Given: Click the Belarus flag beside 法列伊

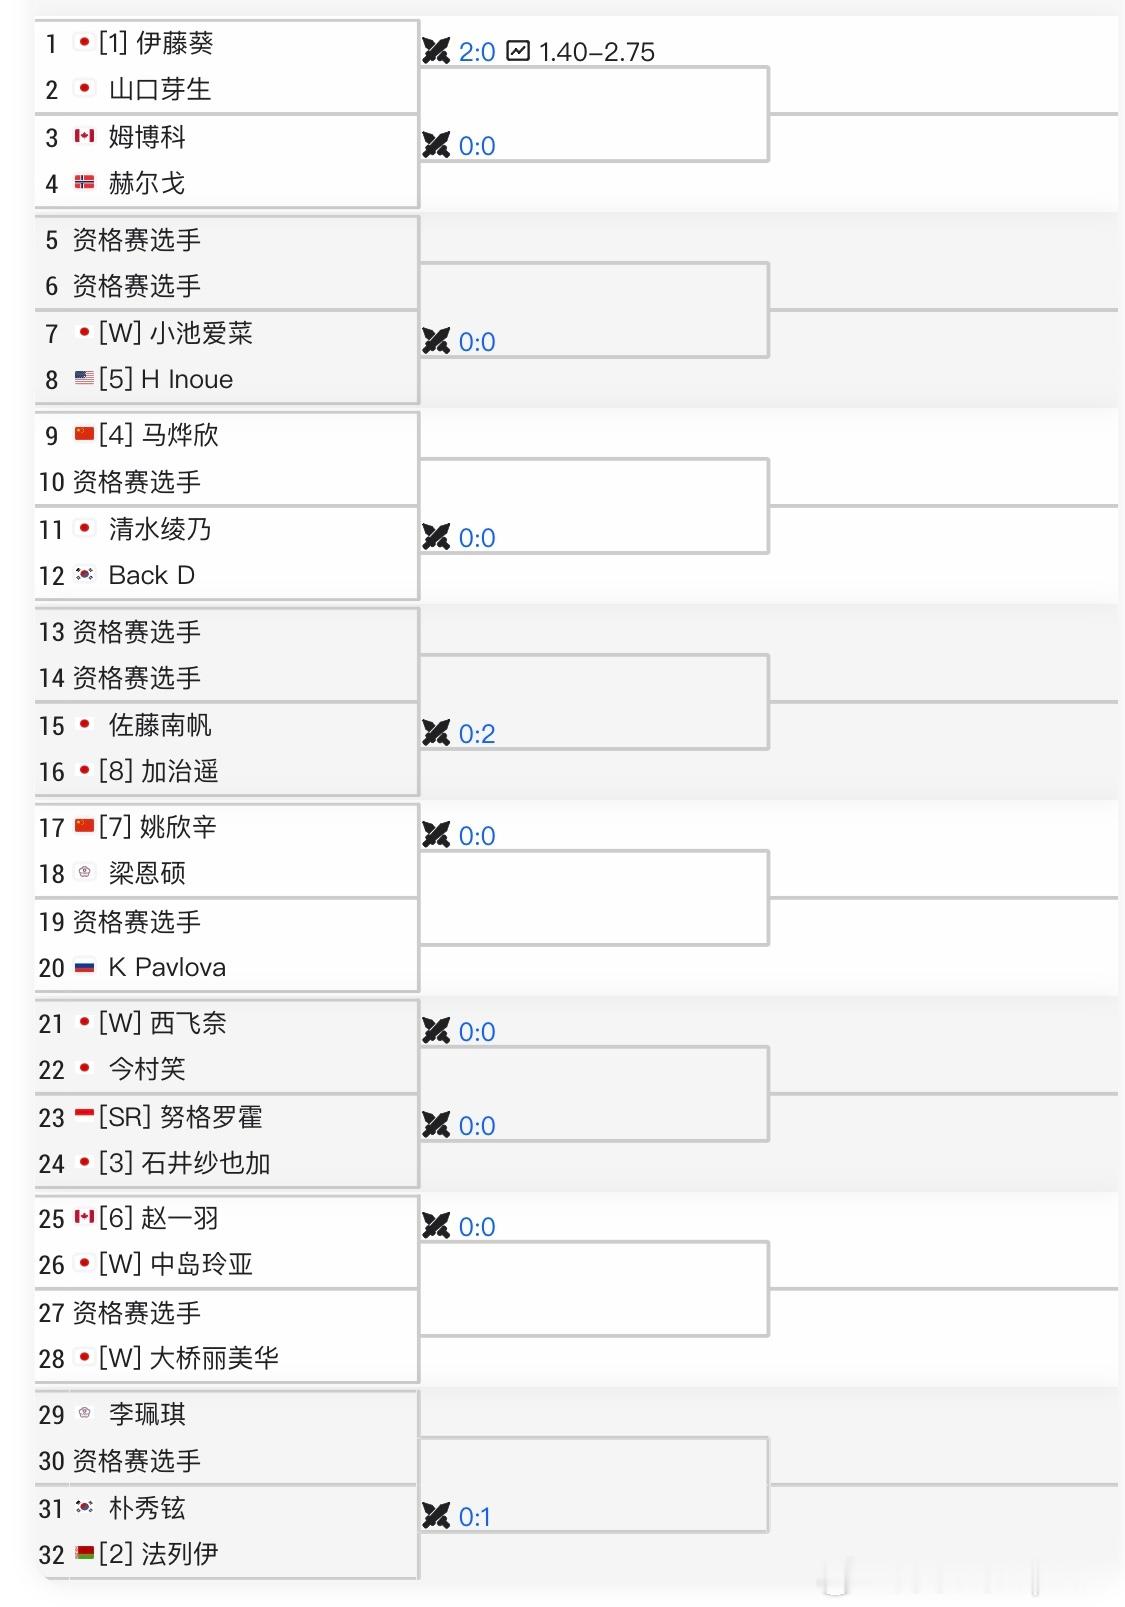Looking at the screenshot, I should pyautogui.click(x=85, y=1553).
